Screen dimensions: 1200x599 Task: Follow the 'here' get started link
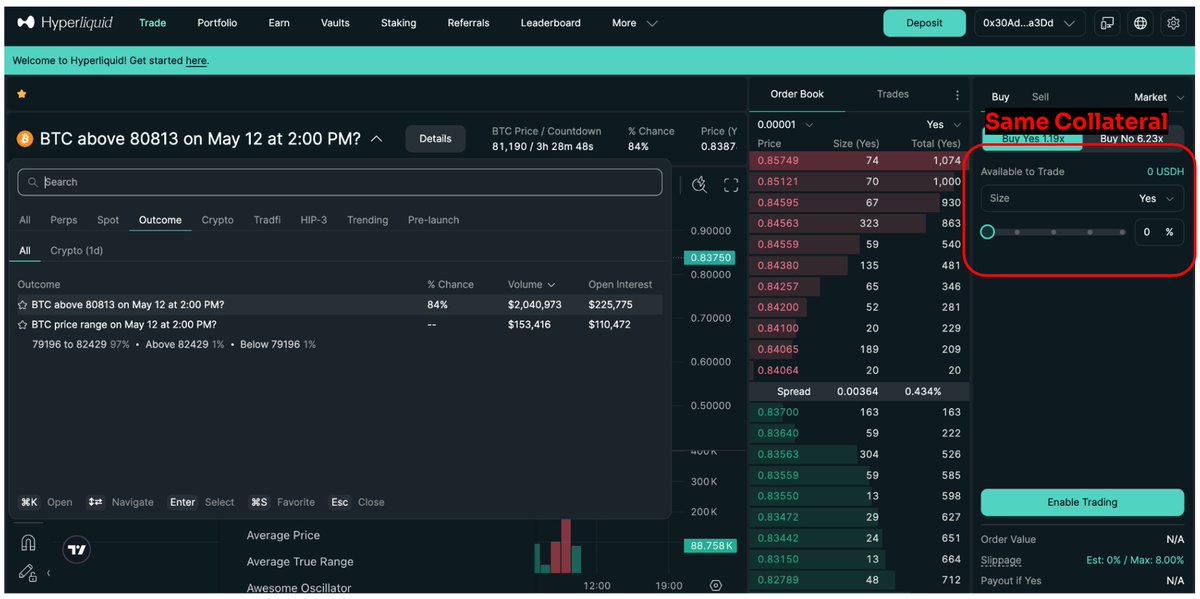196,61
